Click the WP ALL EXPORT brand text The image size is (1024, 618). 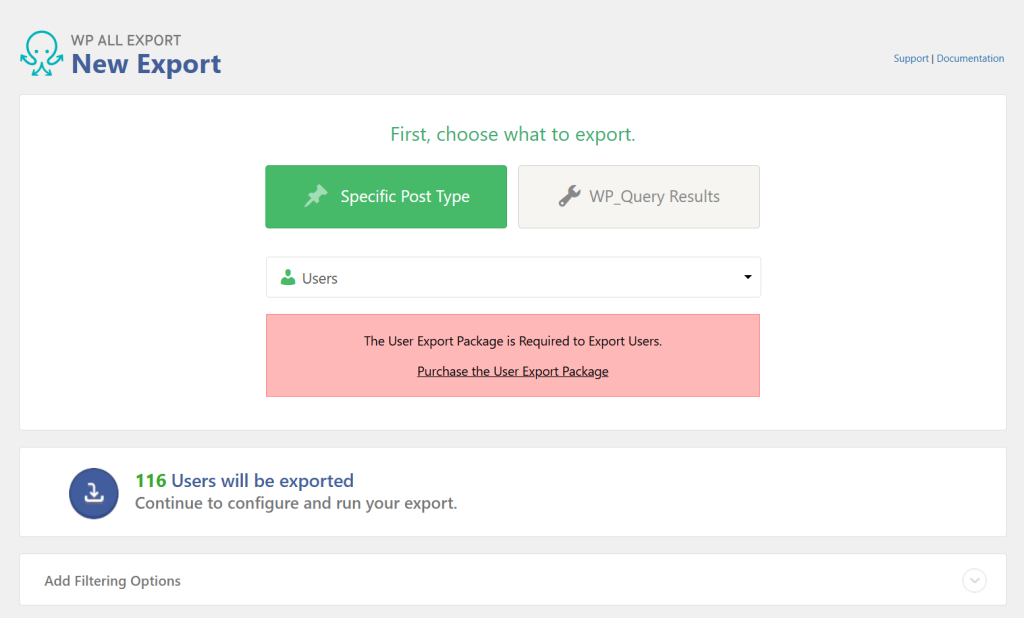[x=126, y=41]
